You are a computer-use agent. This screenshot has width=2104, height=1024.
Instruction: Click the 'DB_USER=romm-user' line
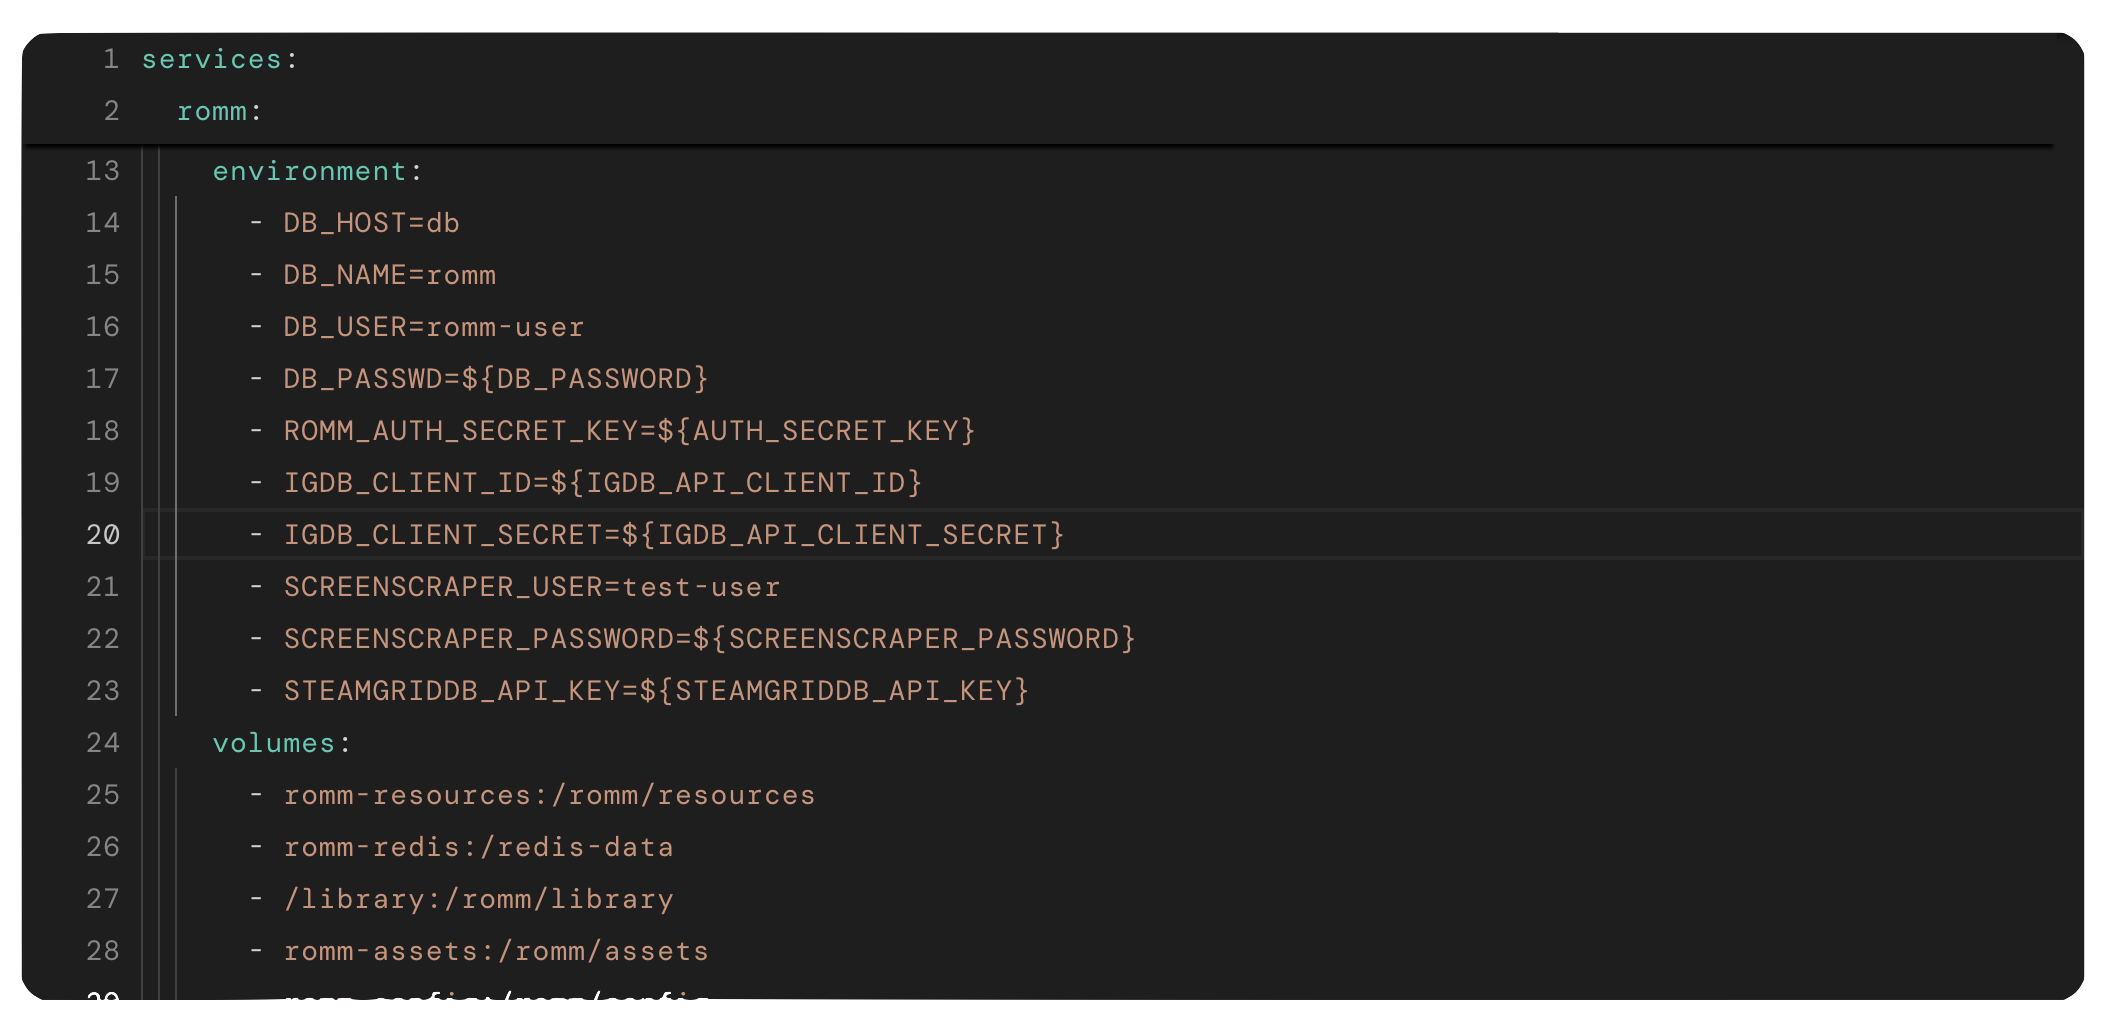click(x=434, y=327)
